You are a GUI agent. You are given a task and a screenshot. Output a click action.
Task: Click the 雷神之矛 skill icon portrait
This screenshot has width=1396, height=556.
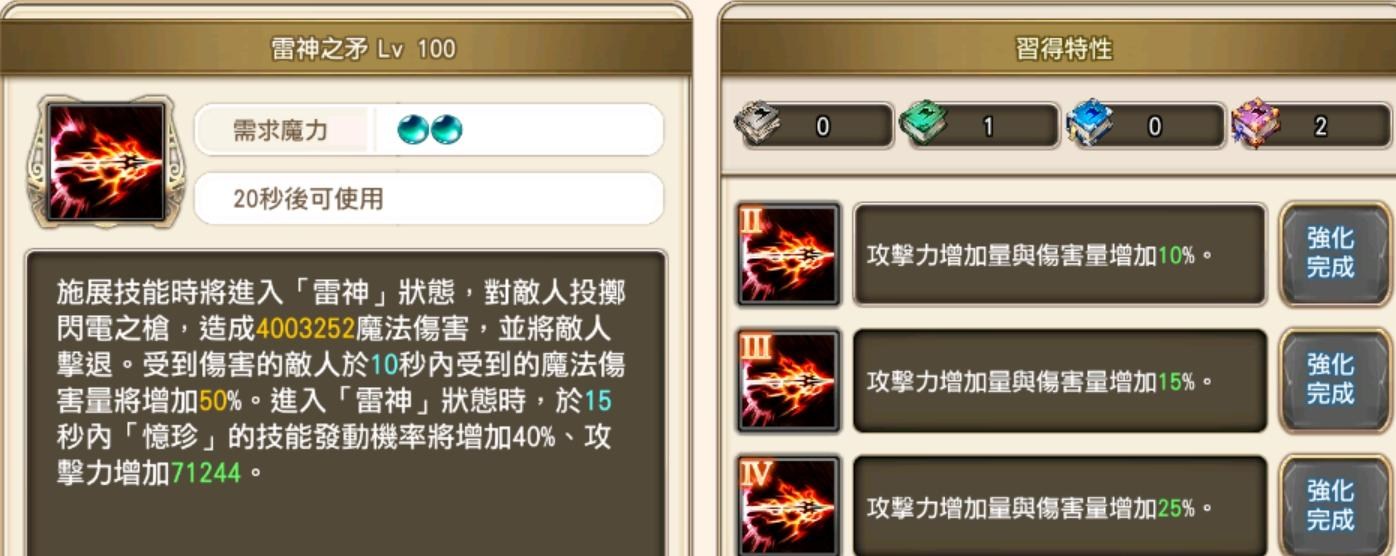pos(107,160)
